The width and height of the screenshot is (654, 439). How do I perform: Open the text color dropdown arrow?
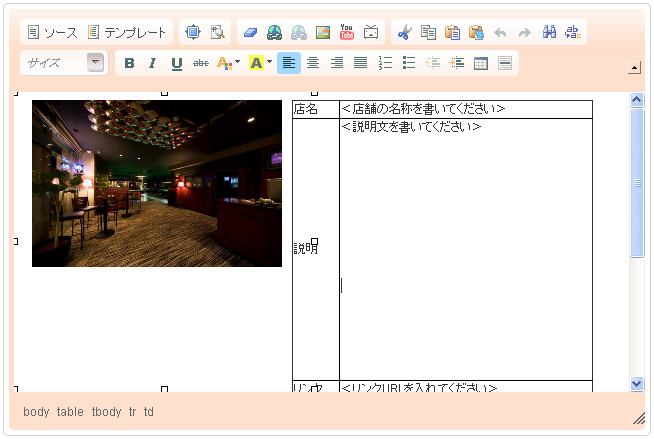click(237, 63)
